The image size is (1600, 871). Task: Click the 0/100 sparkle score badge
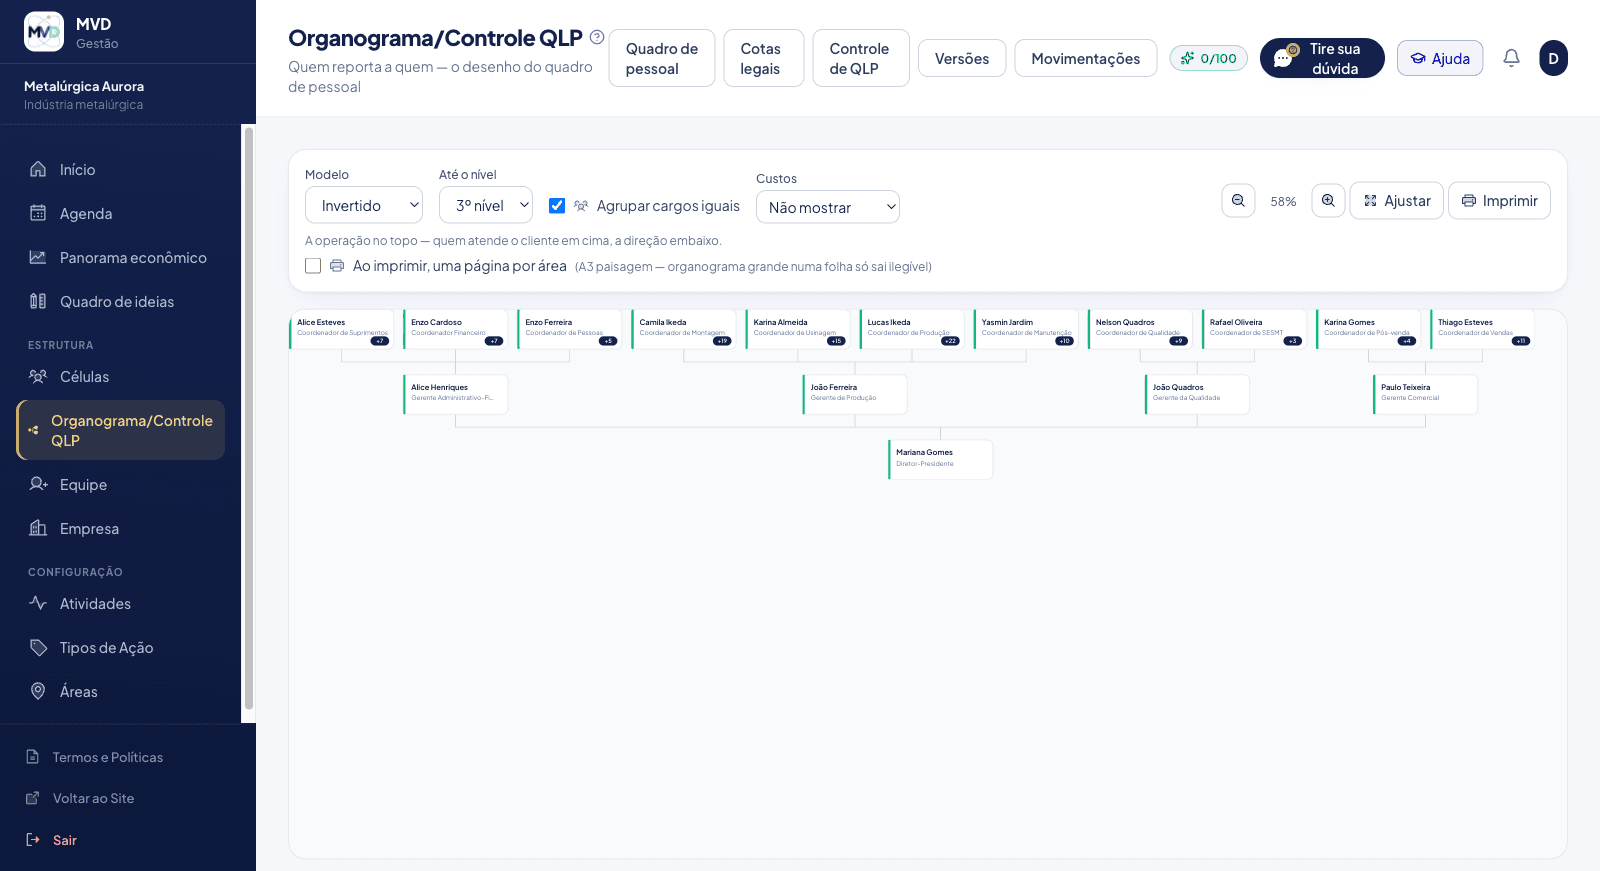[1208, 58]
